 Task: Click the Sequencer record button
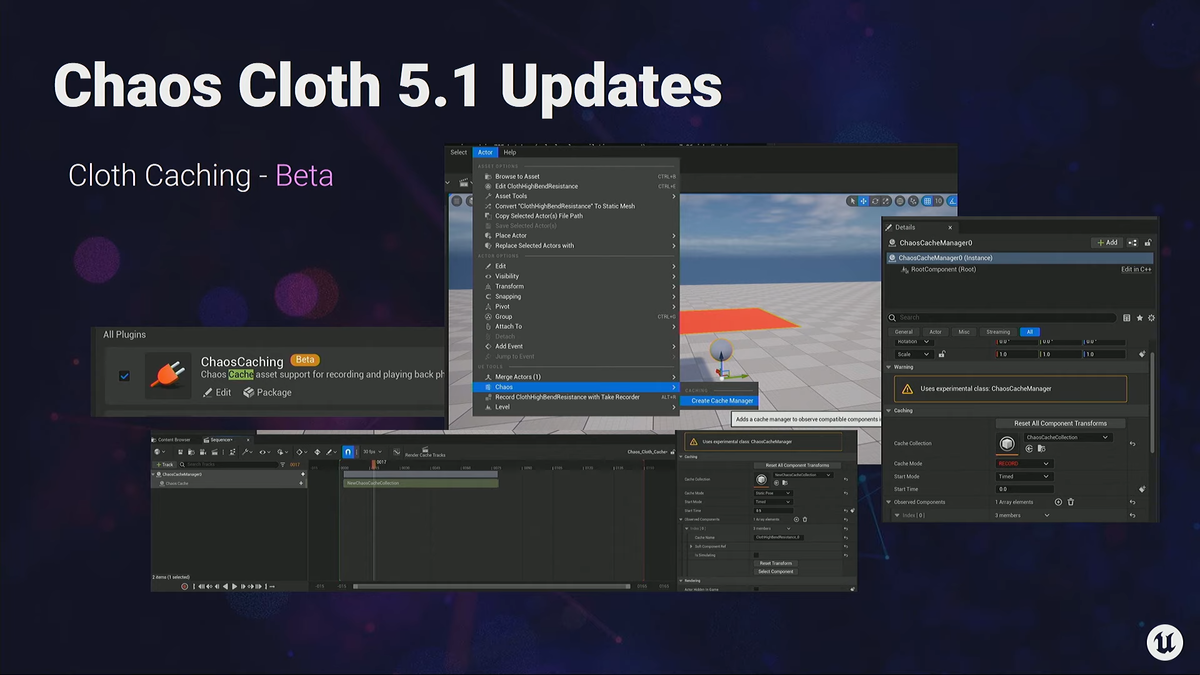coord(185,587)
